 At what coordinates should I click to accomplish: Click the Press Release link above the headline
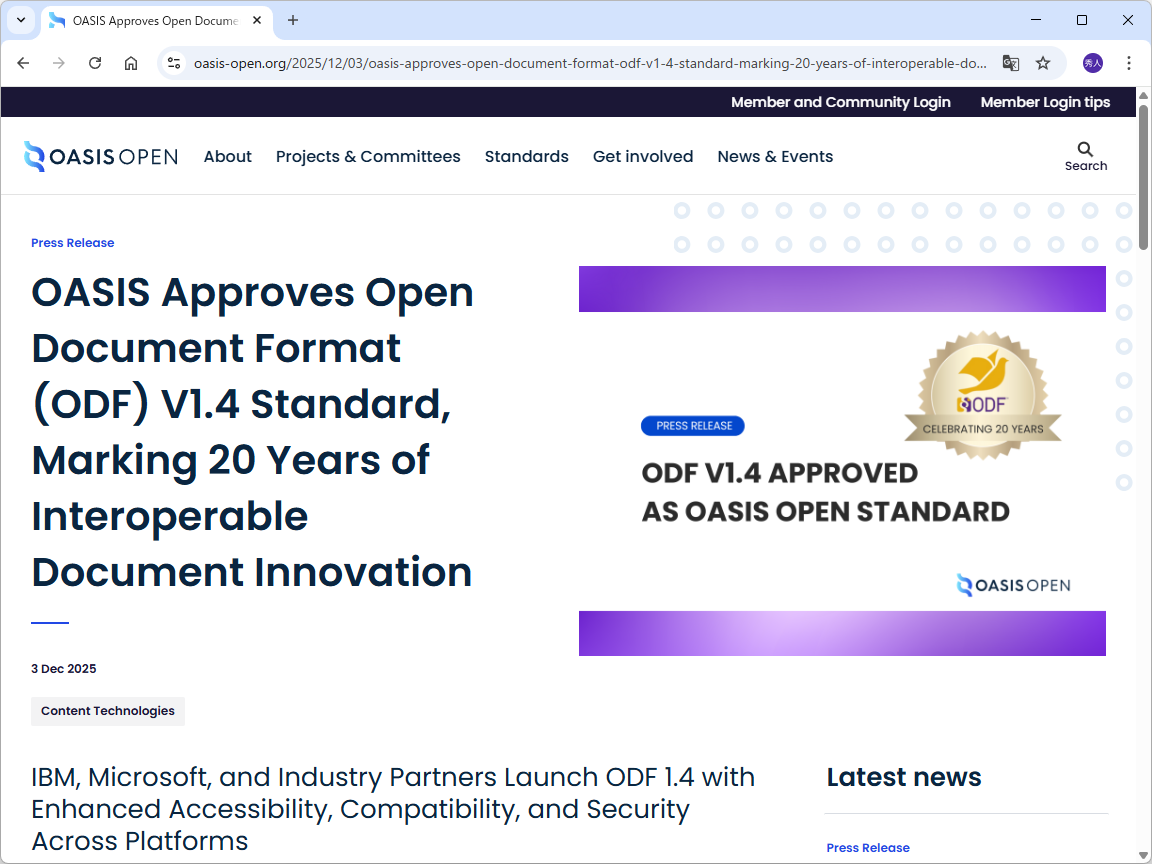point(72,242)
